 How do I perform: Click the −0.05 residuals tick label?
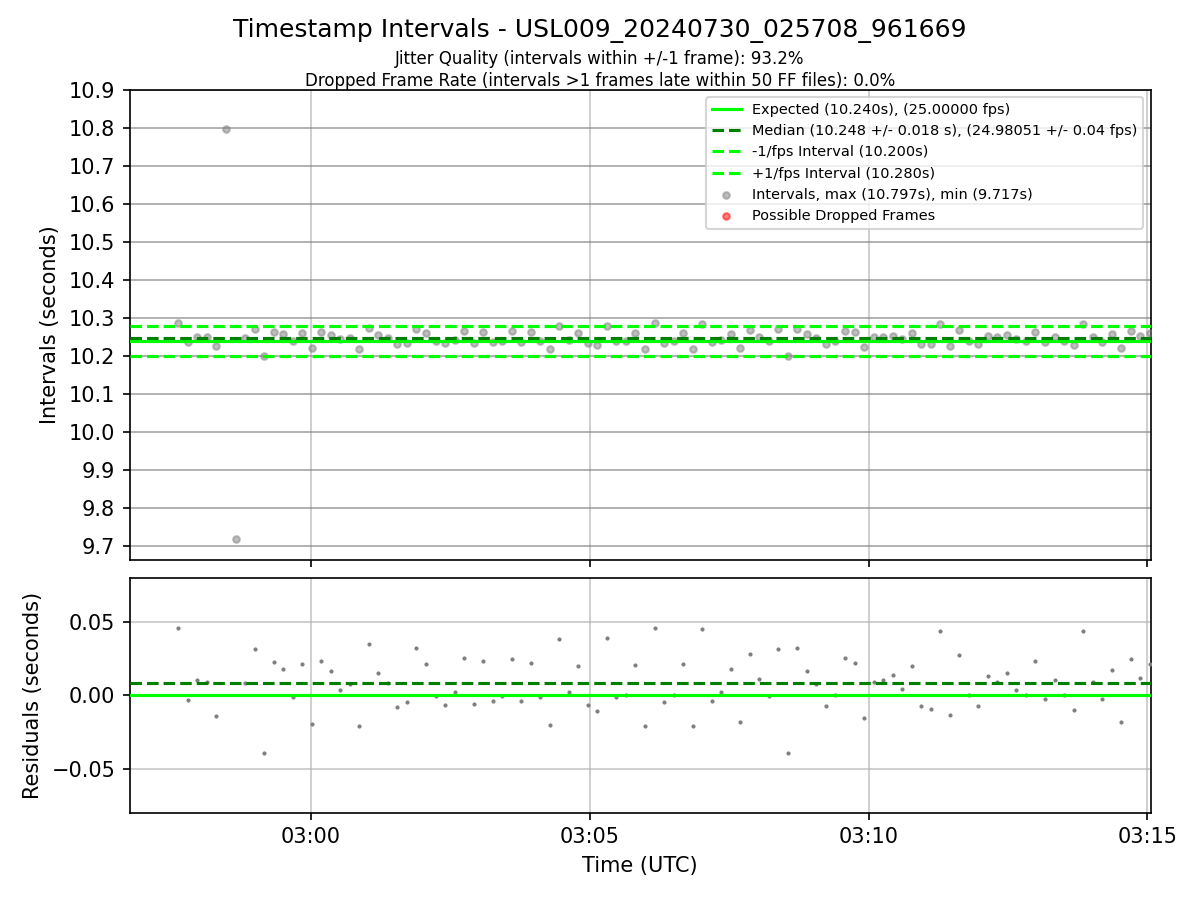pyautogui.click(x=86, y=769)
